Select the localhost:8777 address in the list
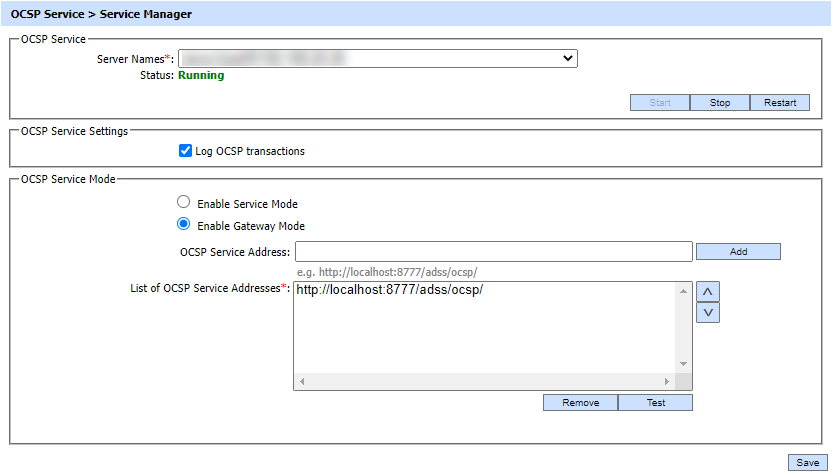The height and width of the screenshot is (473, 832). click(x=390, y=291)
